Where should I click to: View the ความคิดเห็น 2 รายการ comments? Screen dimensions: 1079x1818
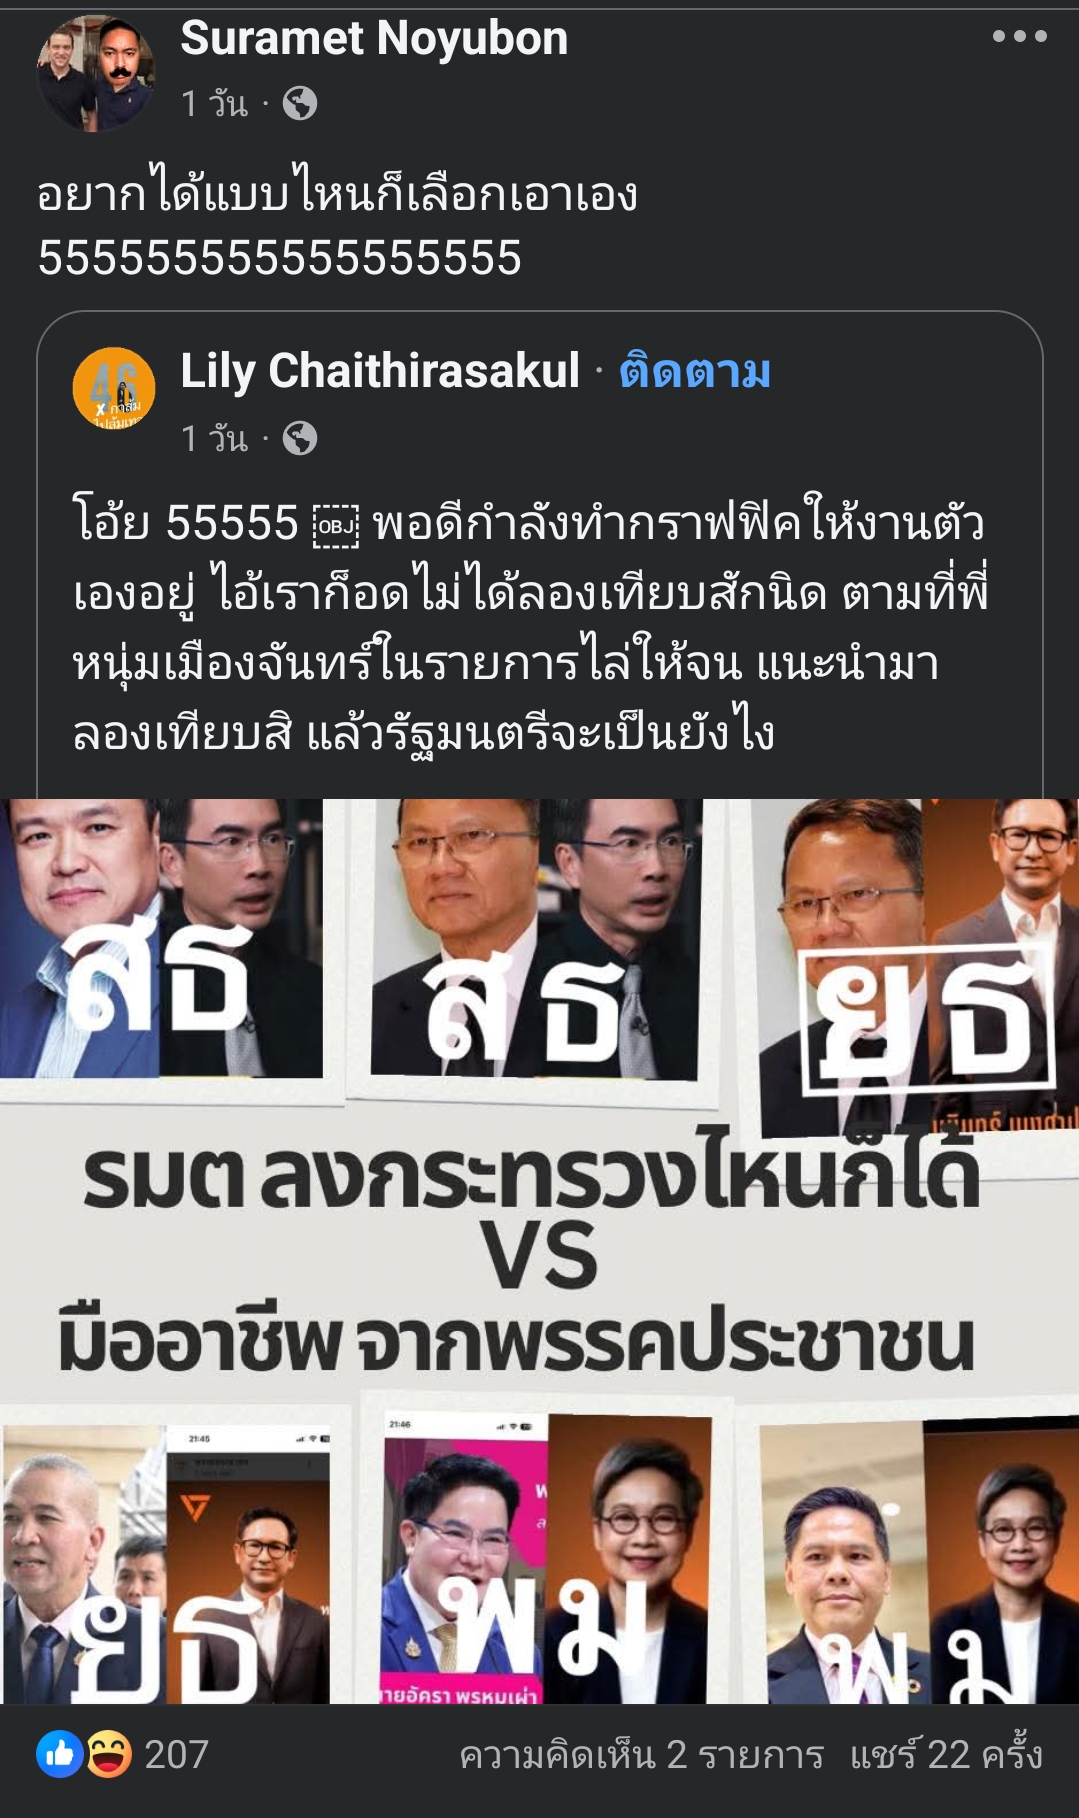[x=641, y=1755]
